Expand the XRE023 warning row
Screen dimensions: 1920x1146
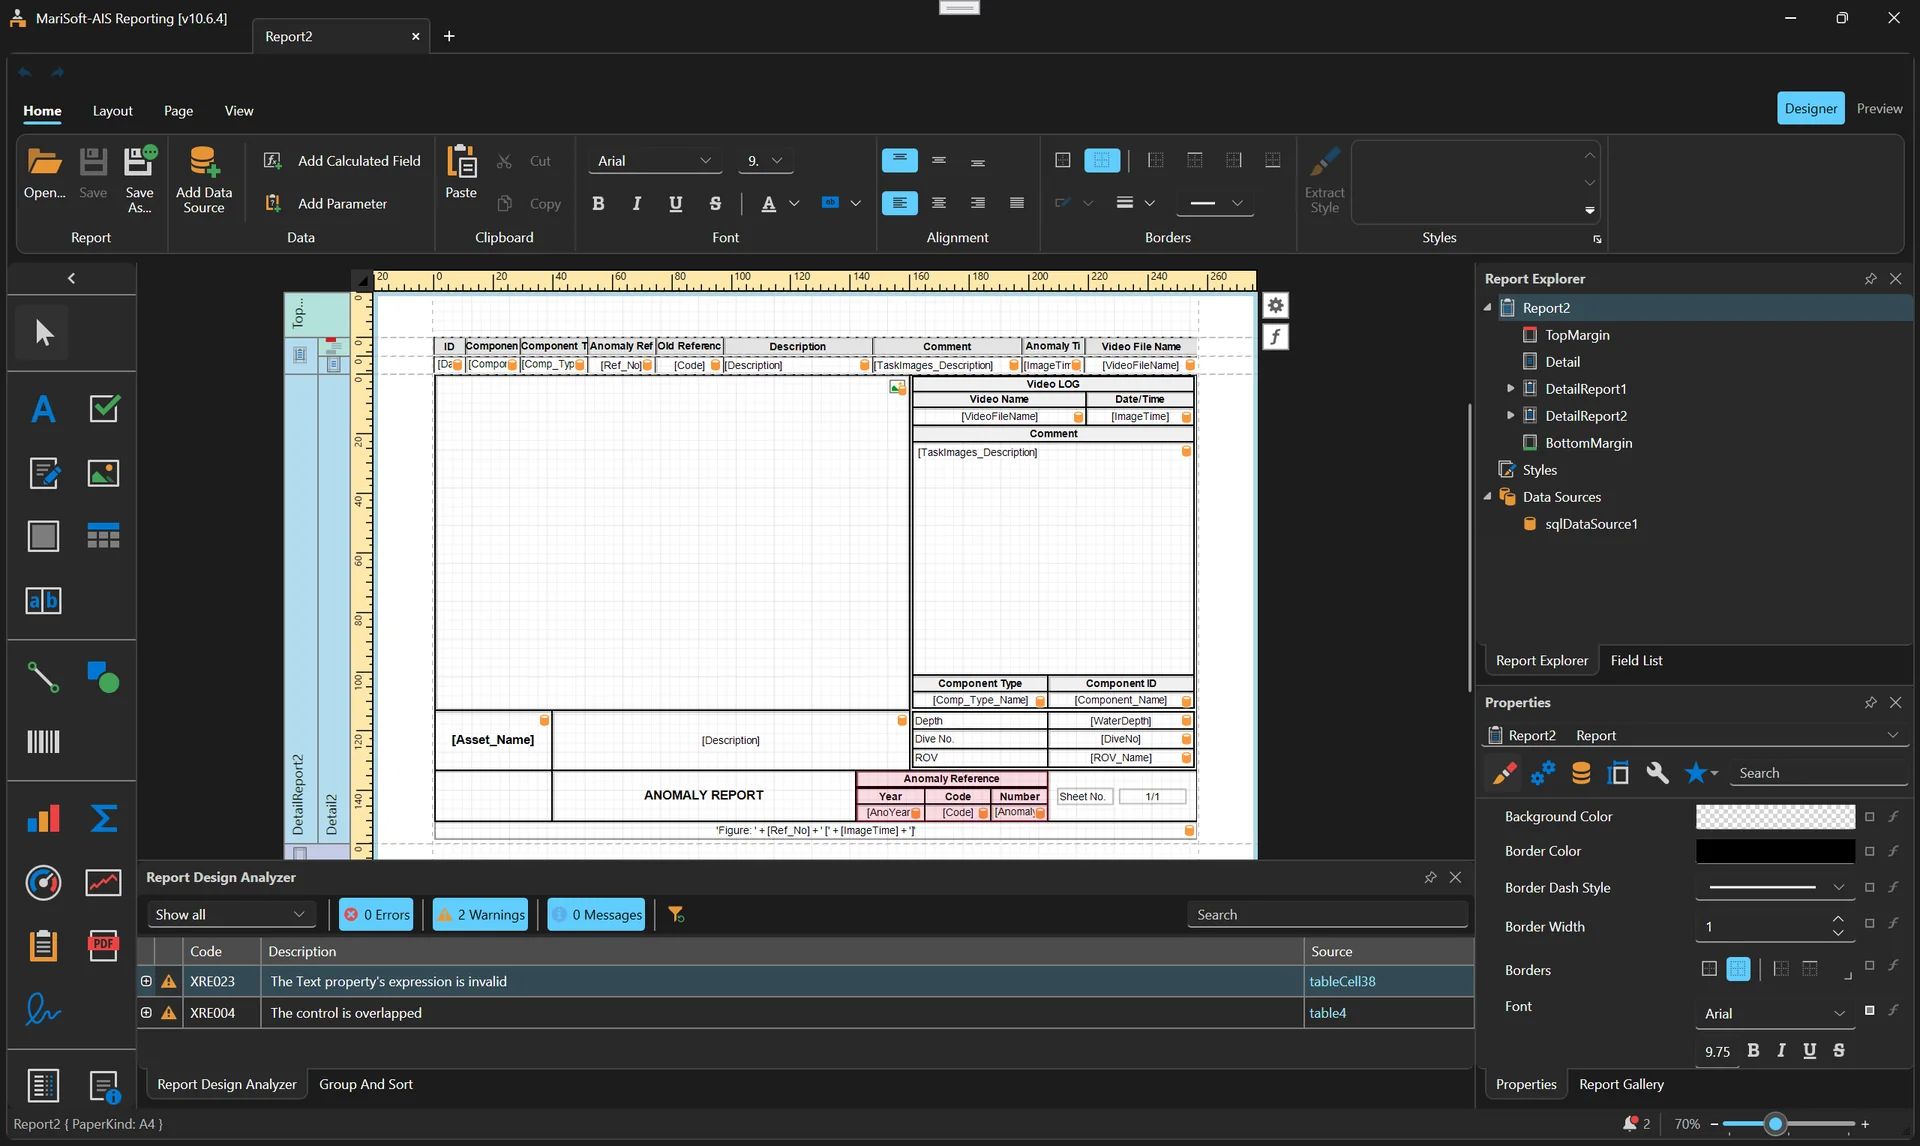[x=146, y=981]
